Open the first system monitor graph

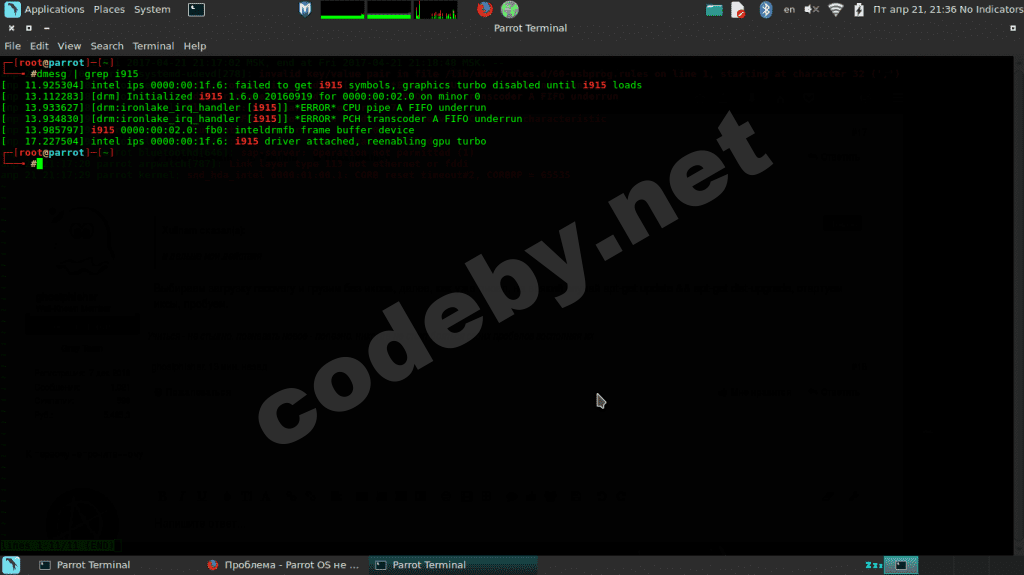coord(342,10)
